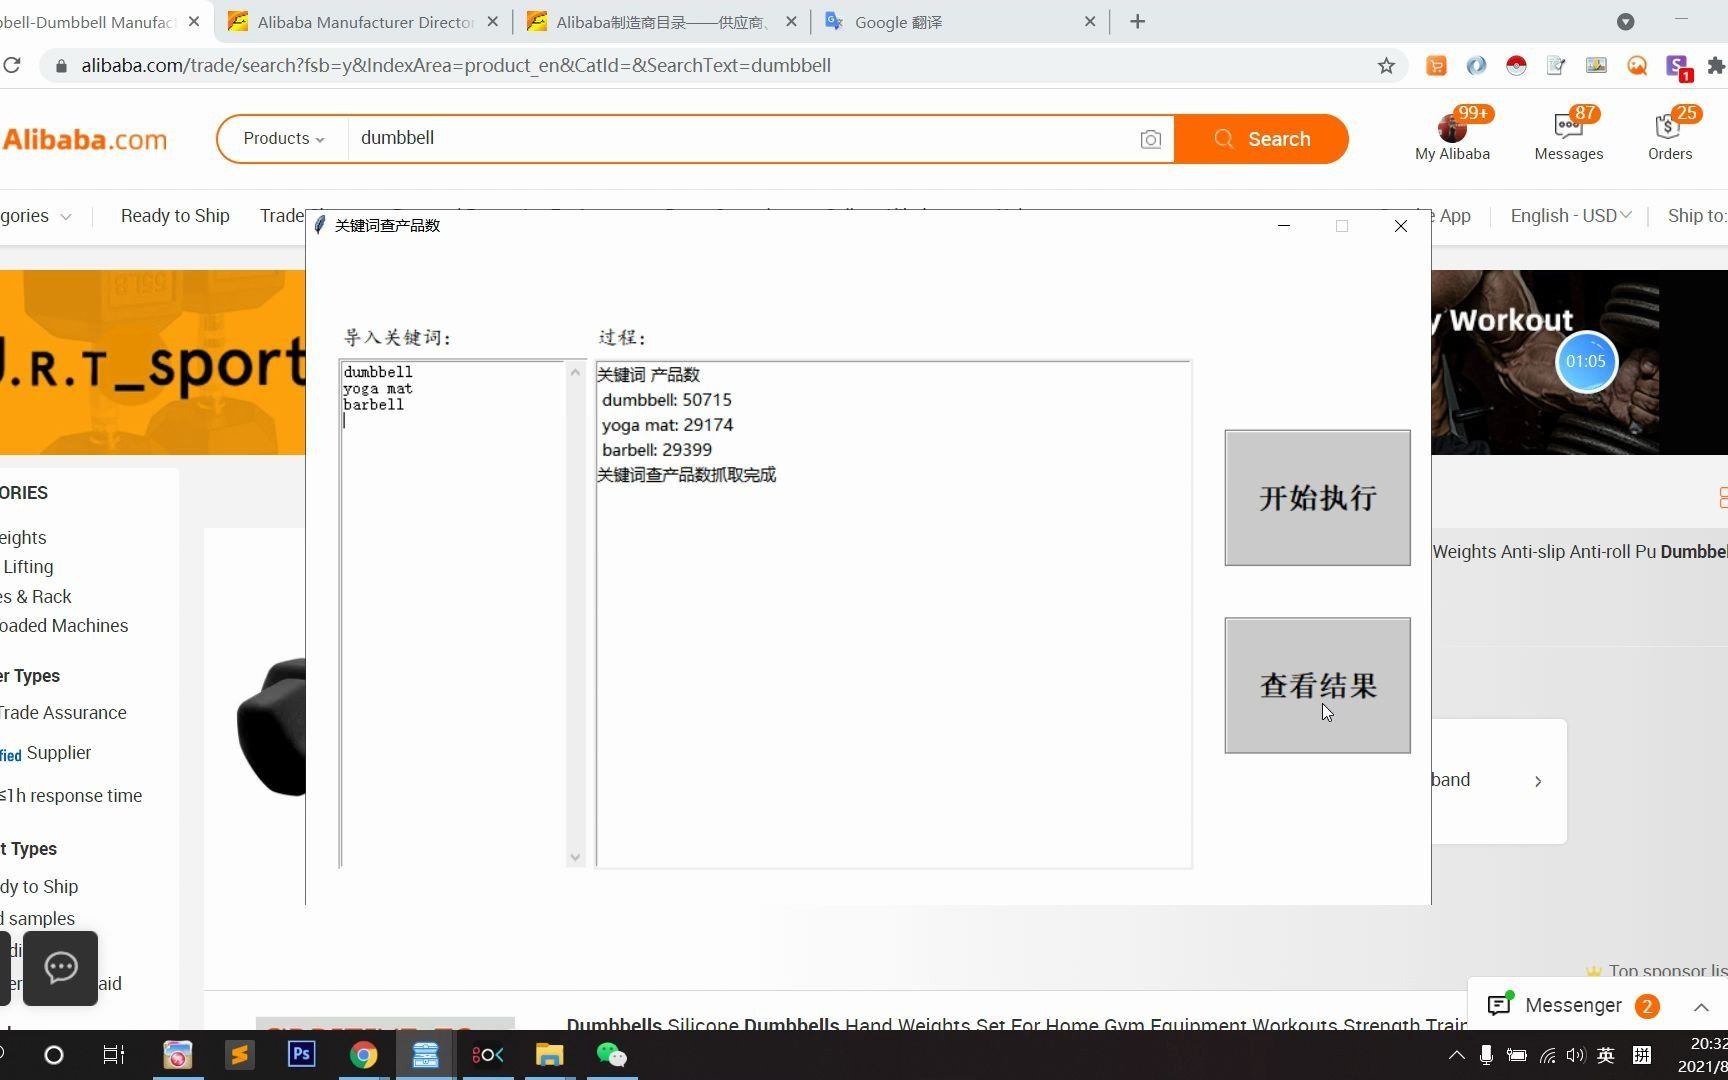The height and width of the screenshot is (1080, 1728).
Task: Click the J.R.T_sport banner image
Action: pos(153,362)
